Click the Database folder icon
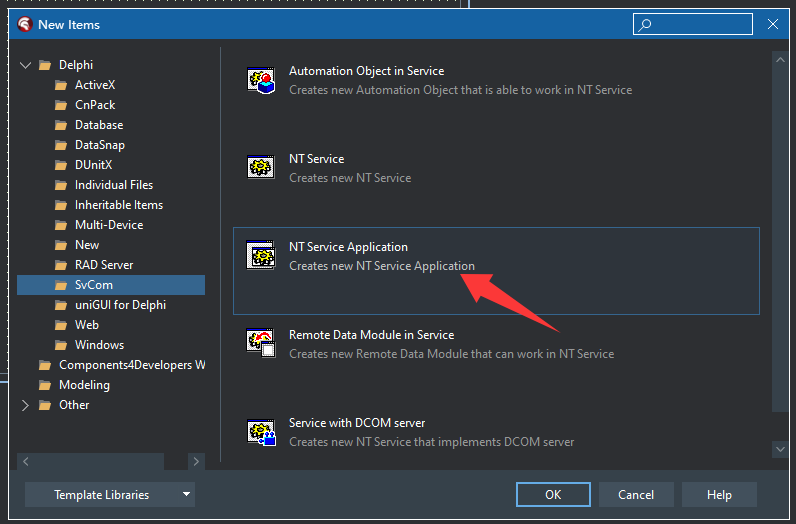 61,125
